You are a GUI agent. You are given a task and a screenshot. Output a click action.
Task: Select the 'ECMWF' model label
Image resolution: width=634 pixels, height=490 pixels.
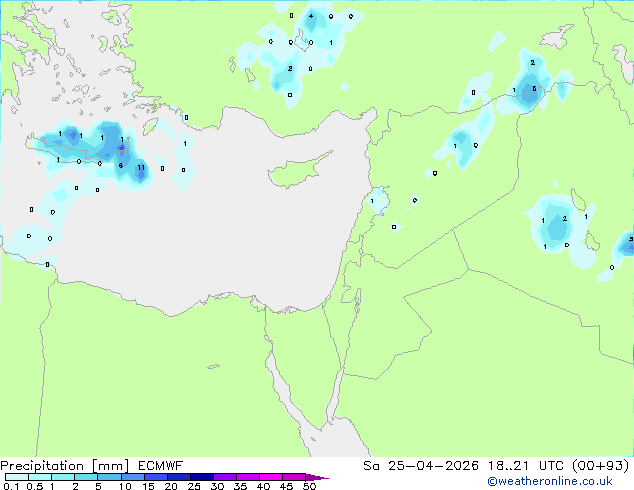(161, 466)
